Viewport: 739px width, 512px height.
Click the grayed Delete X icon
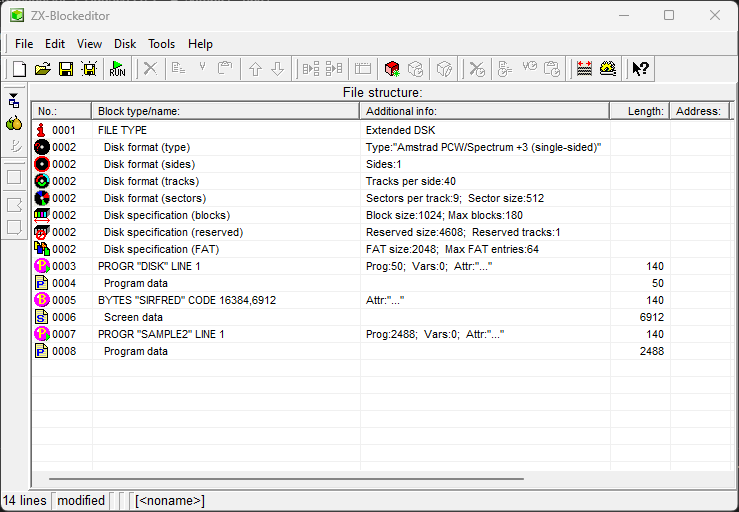[x=150, y=69]
